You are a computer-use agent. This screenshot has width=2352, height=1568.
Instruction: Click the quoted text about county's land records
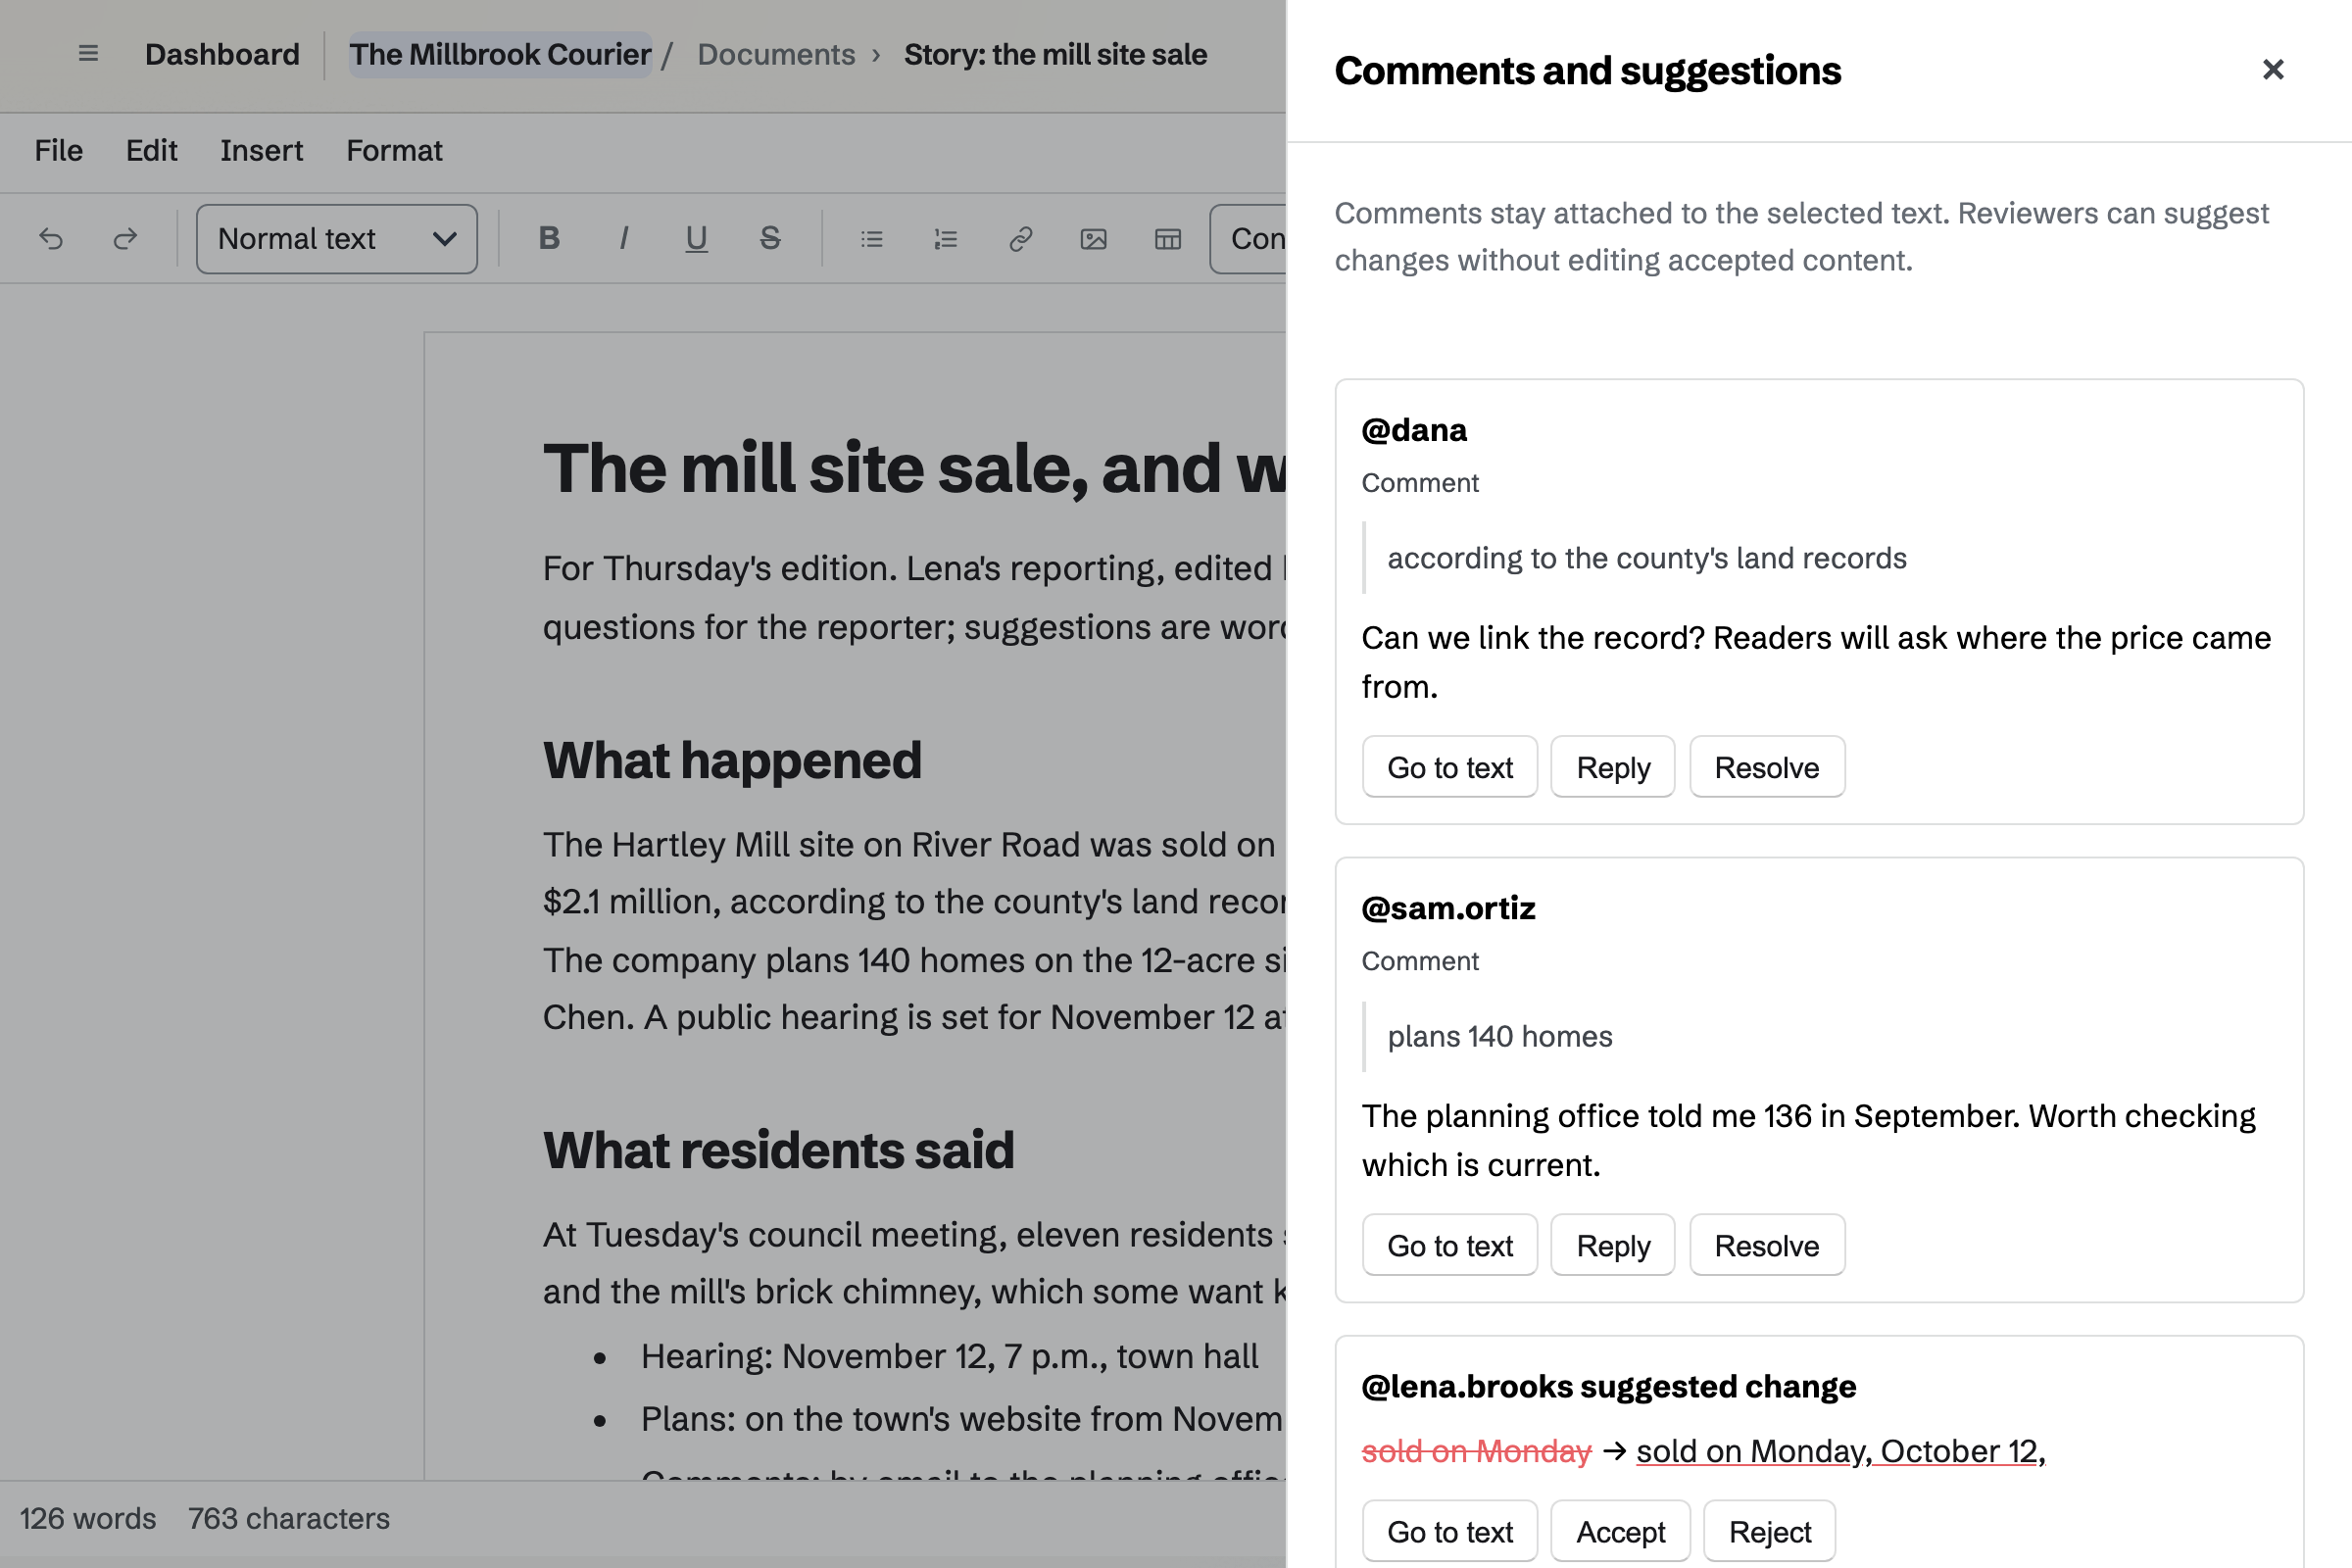point(1647,558)
